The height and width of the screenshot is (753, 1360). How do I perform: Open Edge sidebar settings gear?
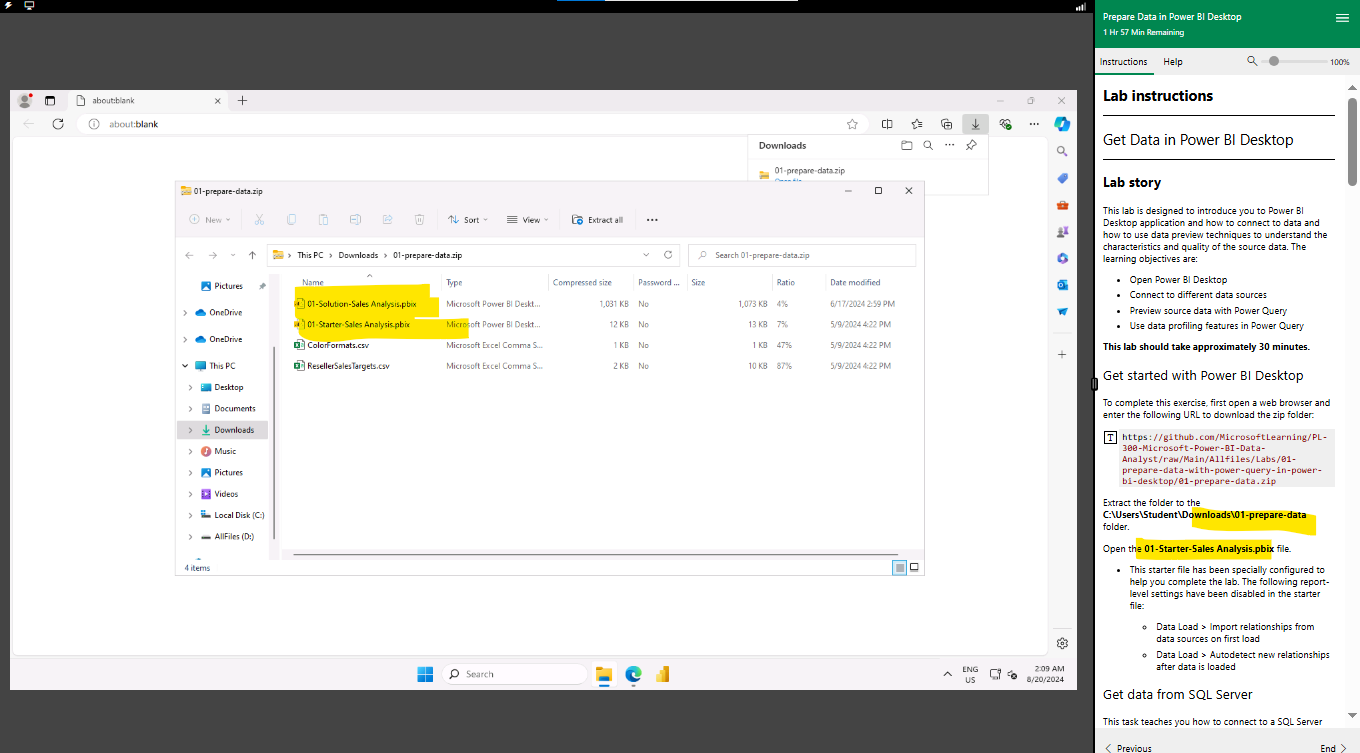[x=1062, y=643]
